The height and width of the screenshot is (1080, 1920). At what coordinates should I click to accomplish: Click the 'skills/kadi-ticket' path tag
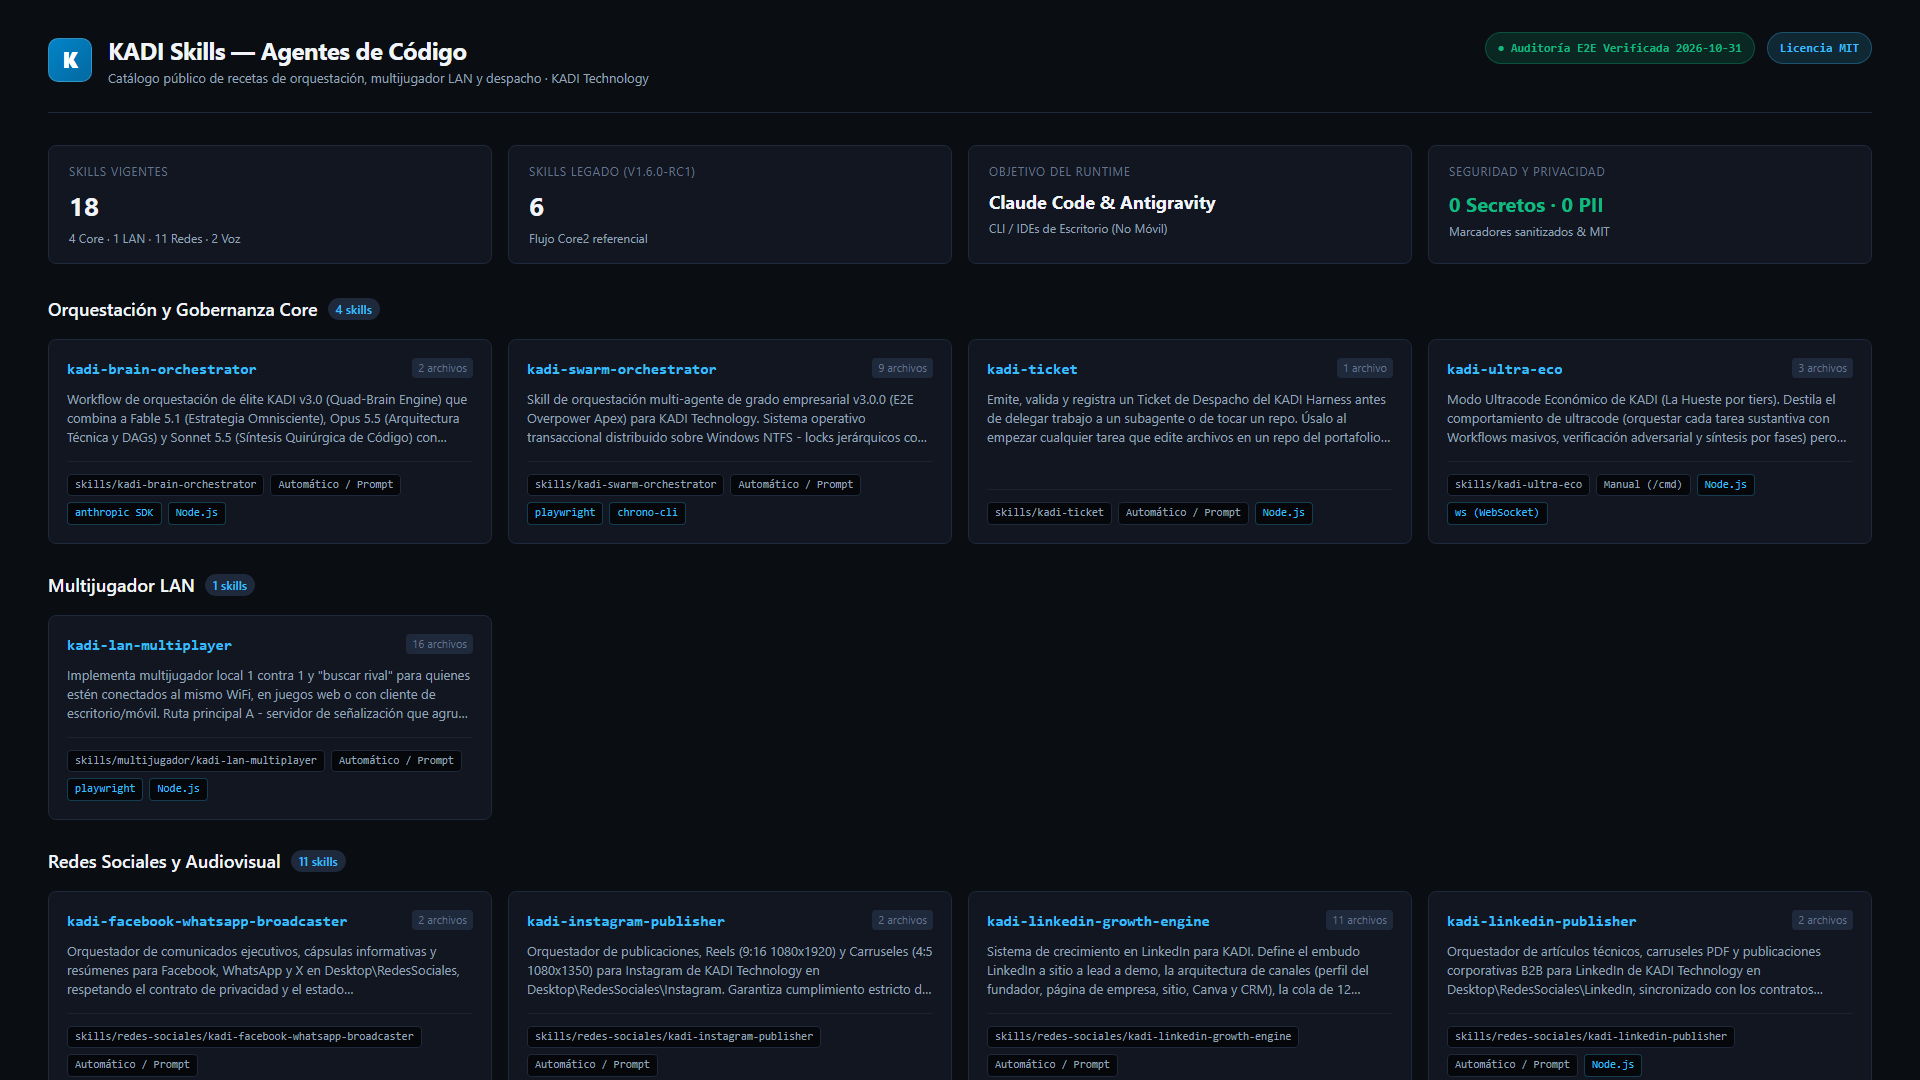1049,513
